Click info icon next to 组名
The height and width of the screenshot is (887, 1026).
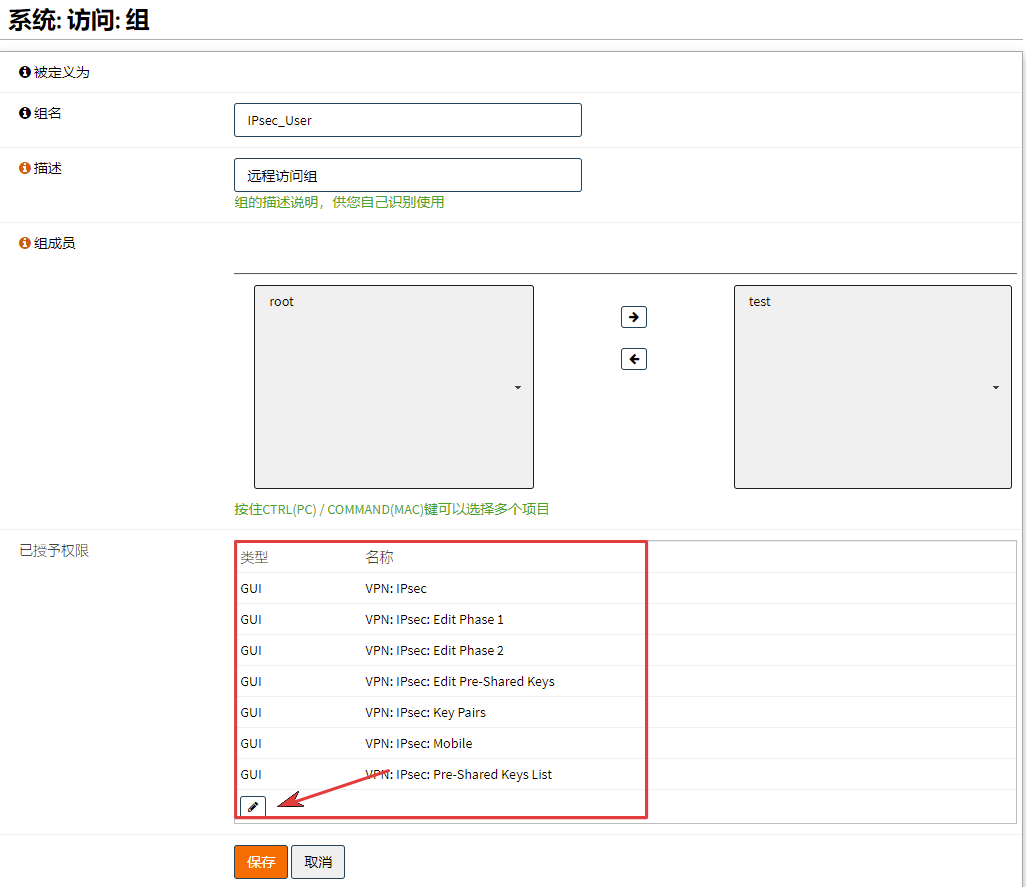click(x=25, y=113)
